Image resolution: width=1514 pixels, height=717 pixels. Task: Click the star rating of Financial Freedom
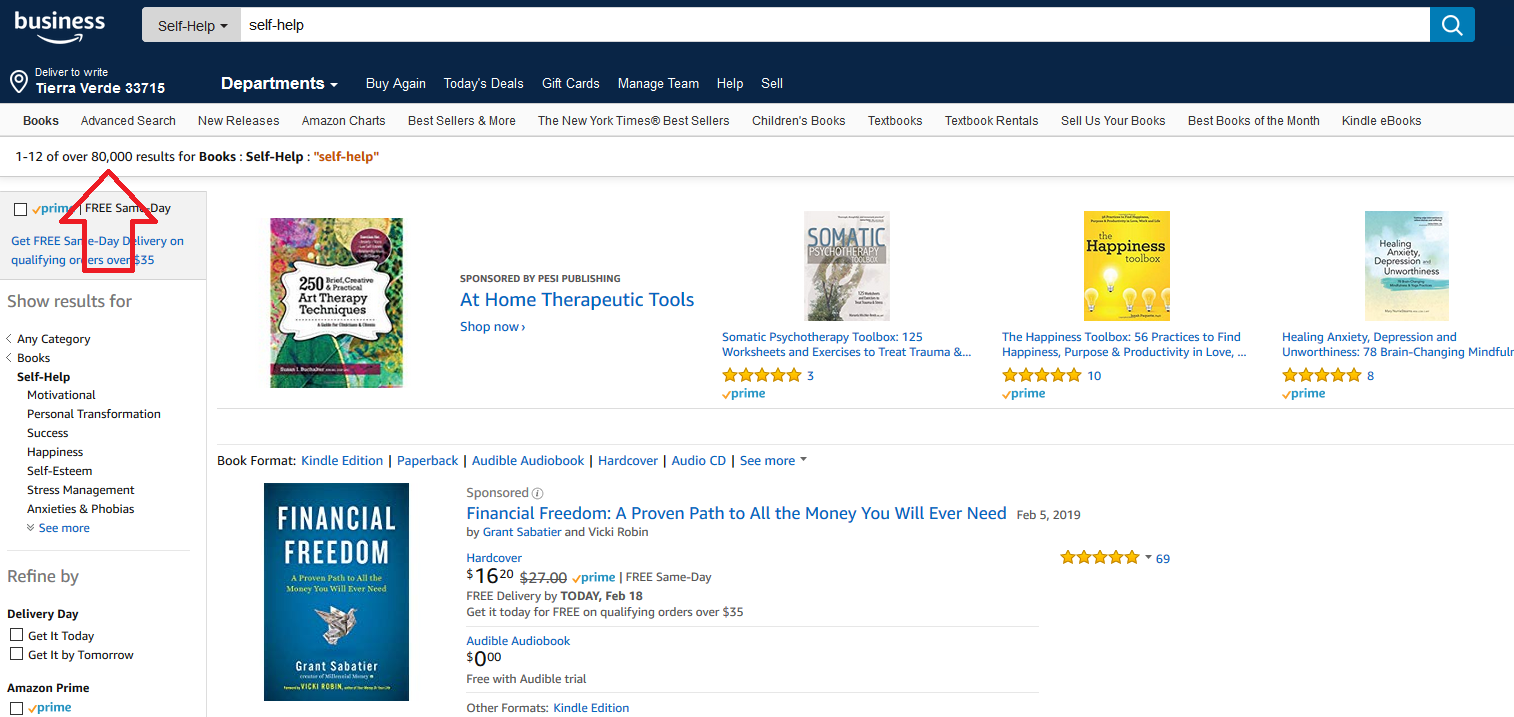1100,558
